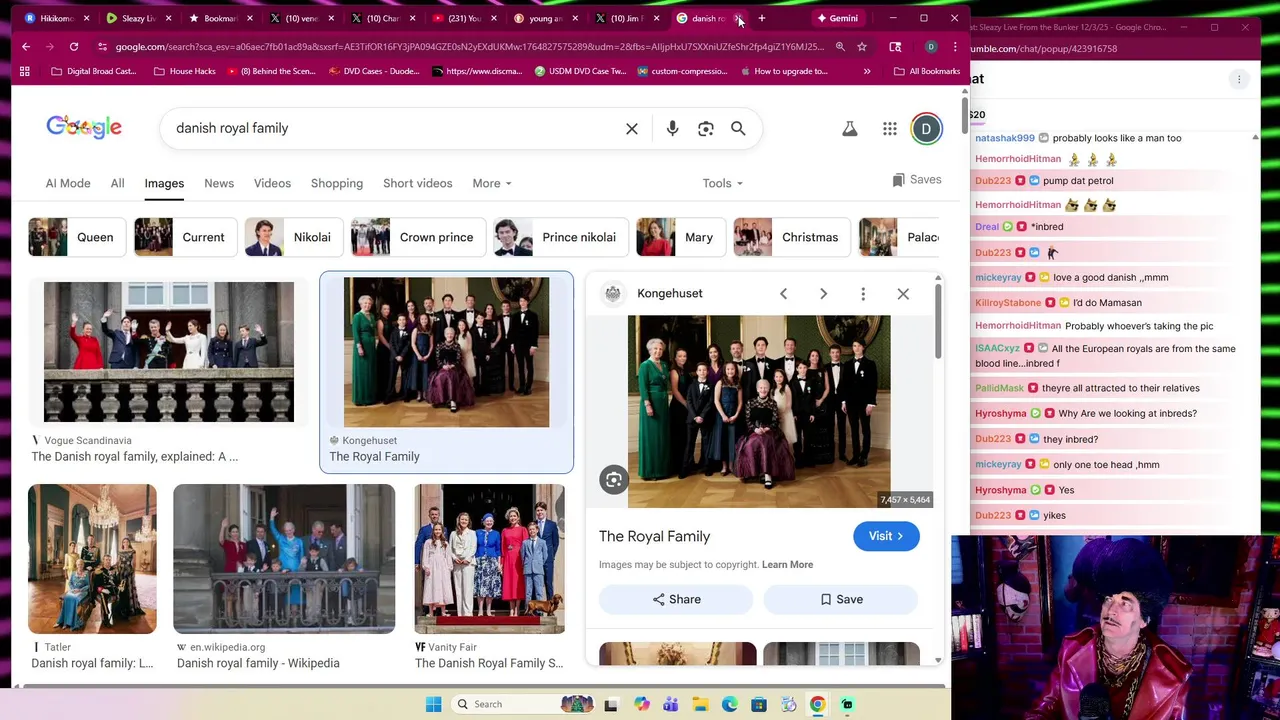
Task: Open bookmarks apps grid shortcut
Action: (x=24, y=71)
